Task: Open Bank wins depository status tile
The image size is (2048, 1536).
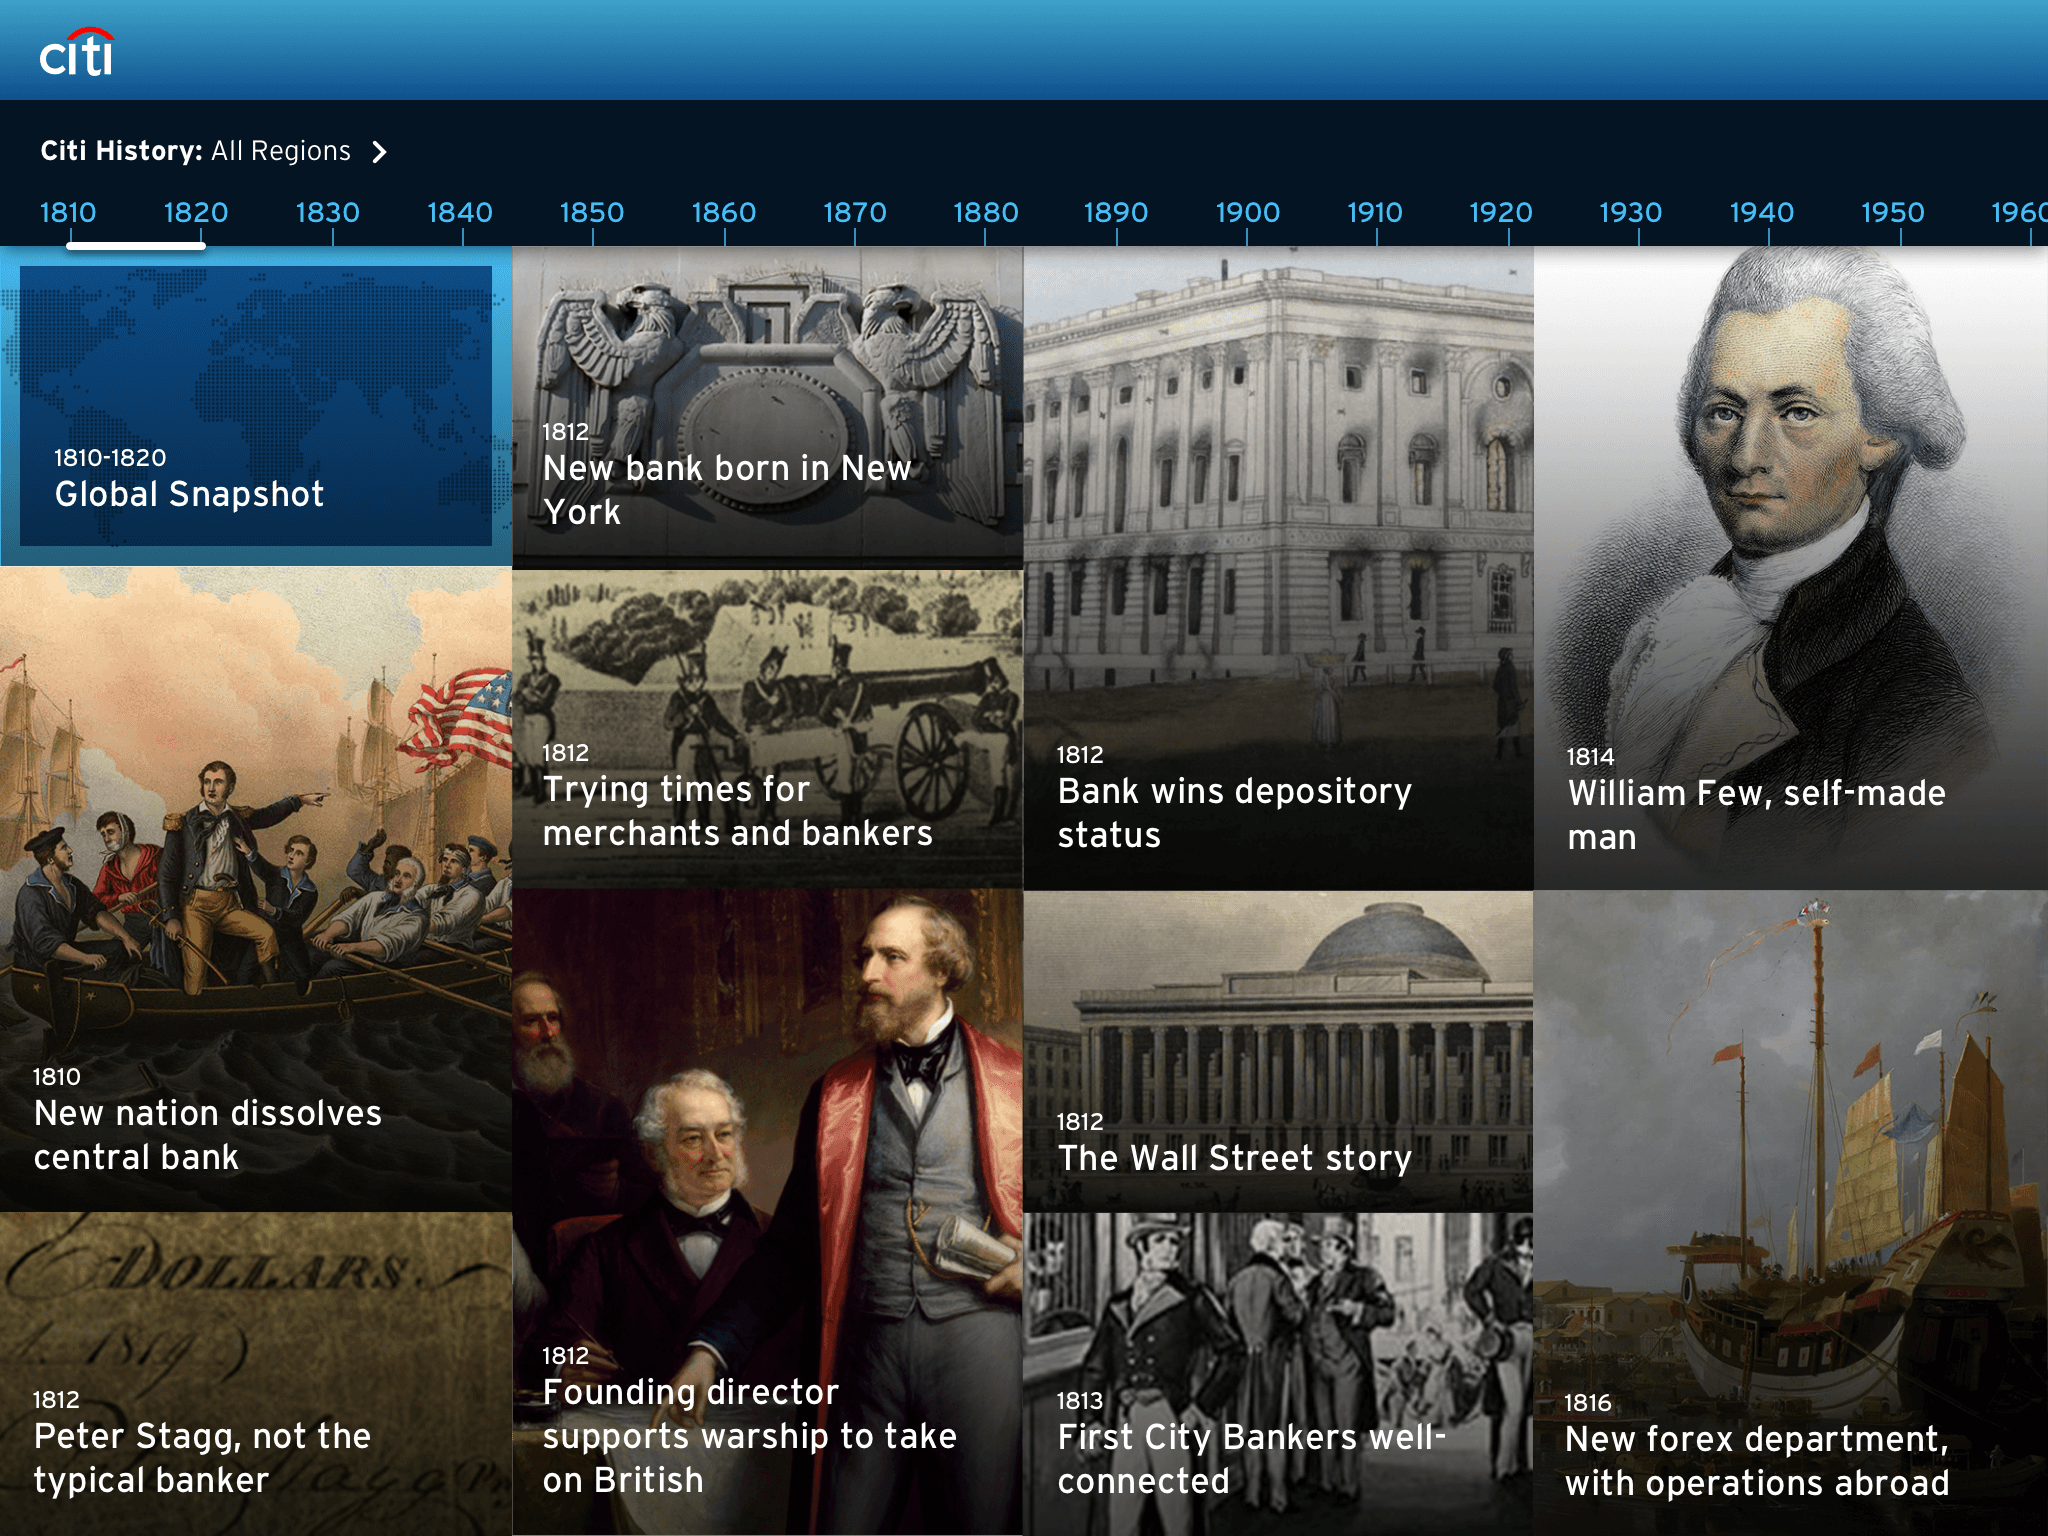Action: coord(1278,568)
